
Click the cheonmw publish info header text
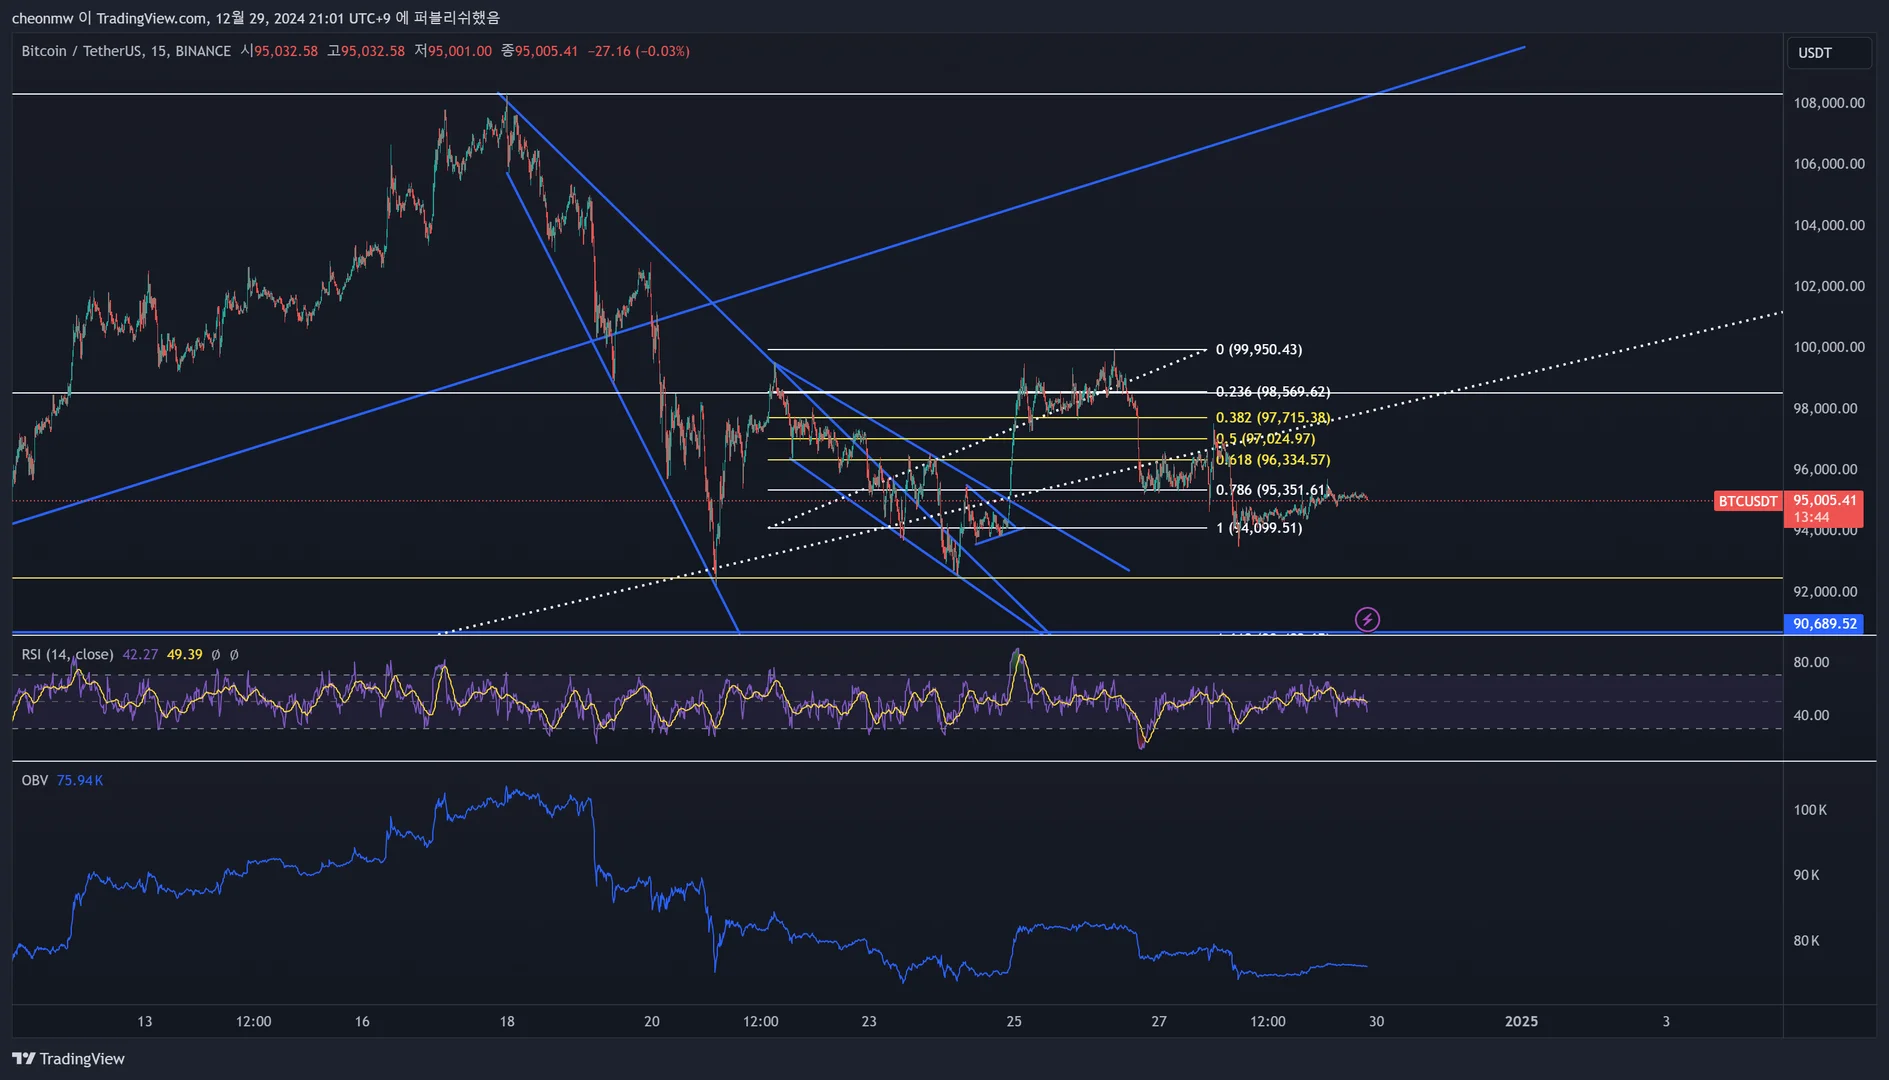click(x=256, y=18)
